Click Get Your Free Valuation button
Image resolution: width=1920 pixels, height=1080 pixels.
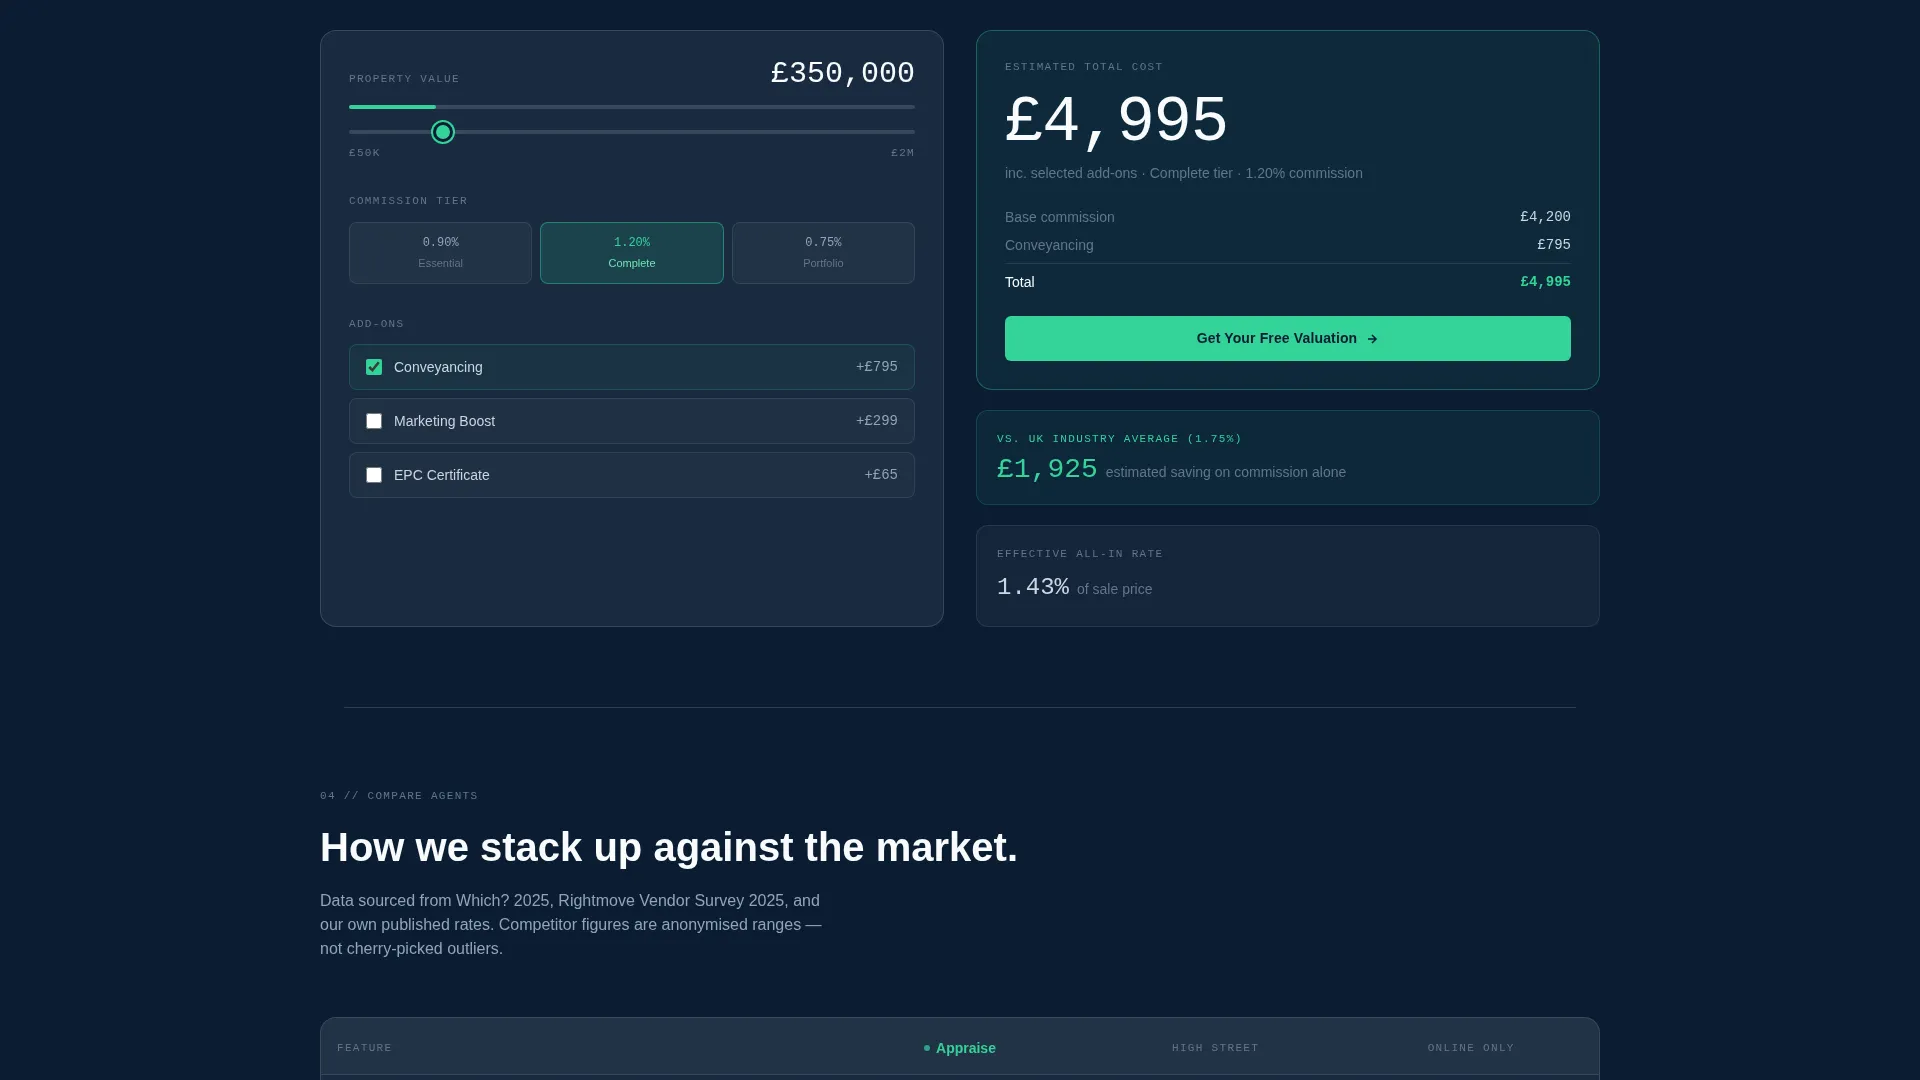1287,338
